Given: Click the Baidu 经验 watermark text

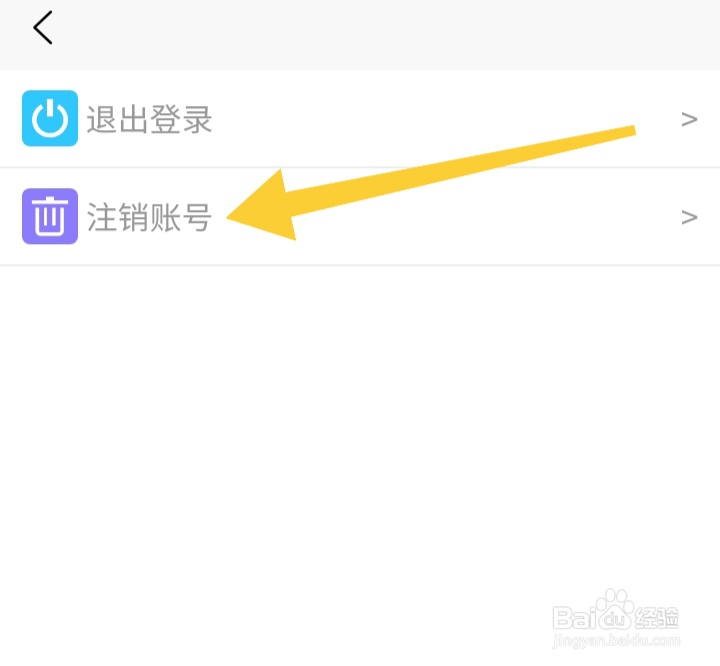Looking at the screenshot, I should pyautogui.click(x=657, y=618).
